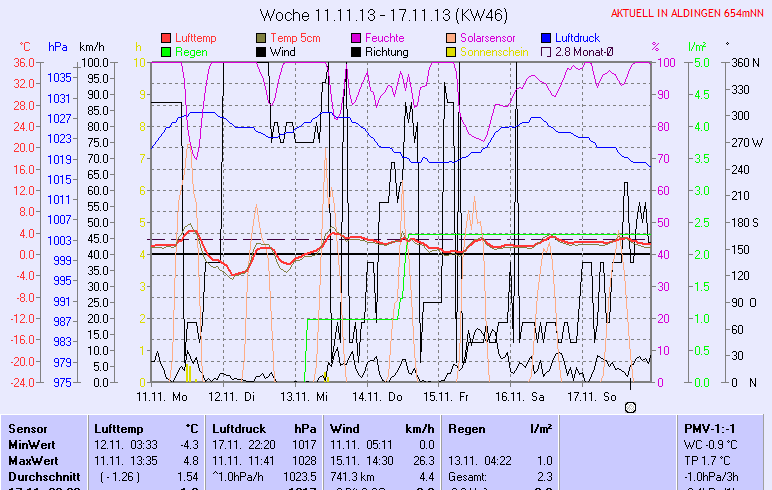Click the olive Temp 5cm legend swatch
The width and height of the screenshot is (772, 490).
click(262, 37)
